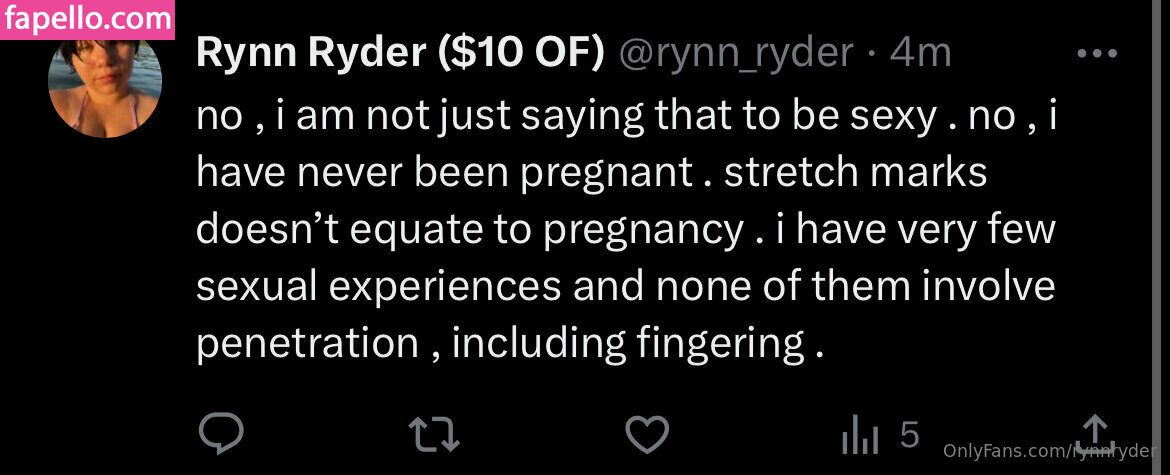Click the tweet's last line of text

[510, 344]
